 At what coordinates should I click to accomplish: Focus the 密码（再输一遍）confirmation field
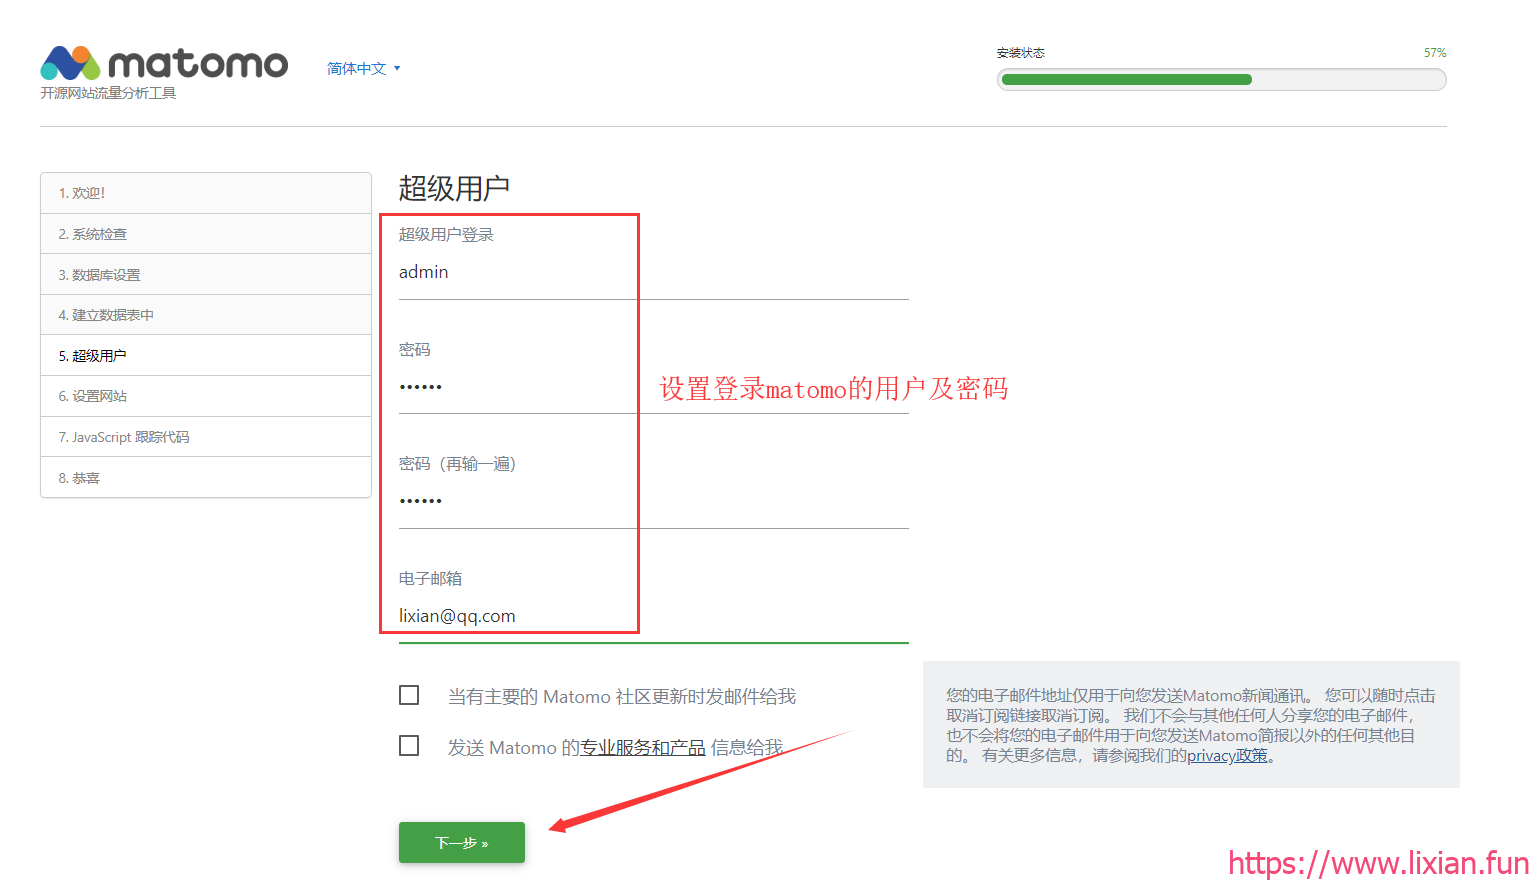(x=654, y=502)
